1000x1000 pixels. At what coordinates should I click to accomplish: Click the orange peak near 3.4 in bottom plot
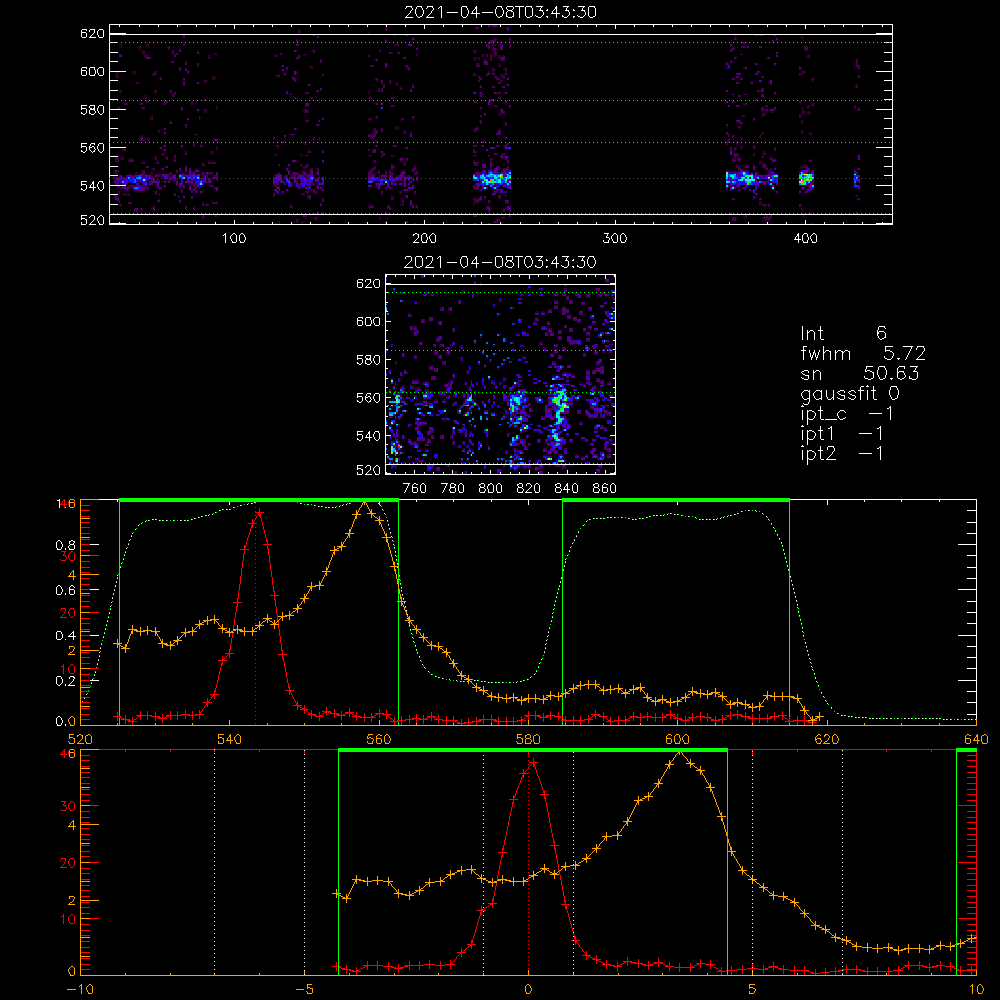click(x=679, y=753)
